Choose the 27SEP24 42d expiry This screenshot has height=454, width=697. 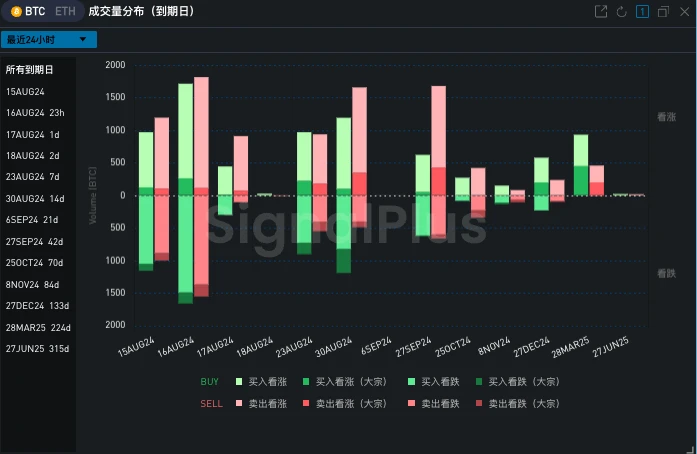coord(35,241)
